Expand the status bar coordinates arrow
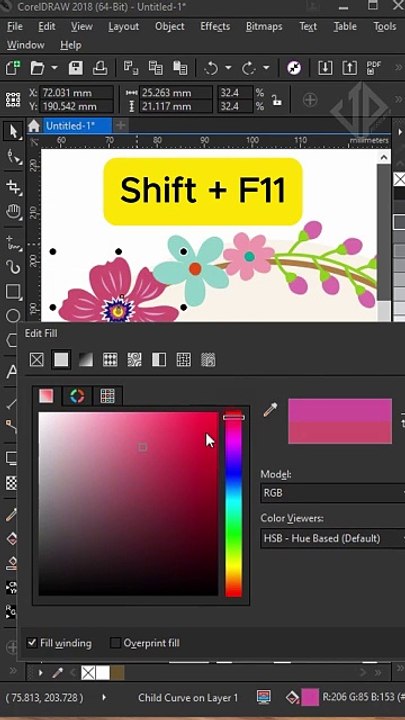405x720 pixels. (104, 697)
